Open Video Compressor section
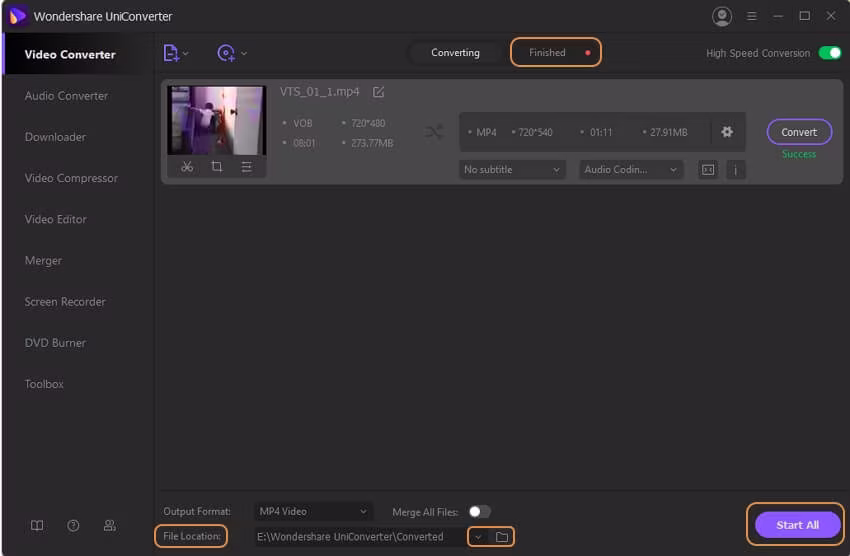850x556 pixels. point(71,178)
